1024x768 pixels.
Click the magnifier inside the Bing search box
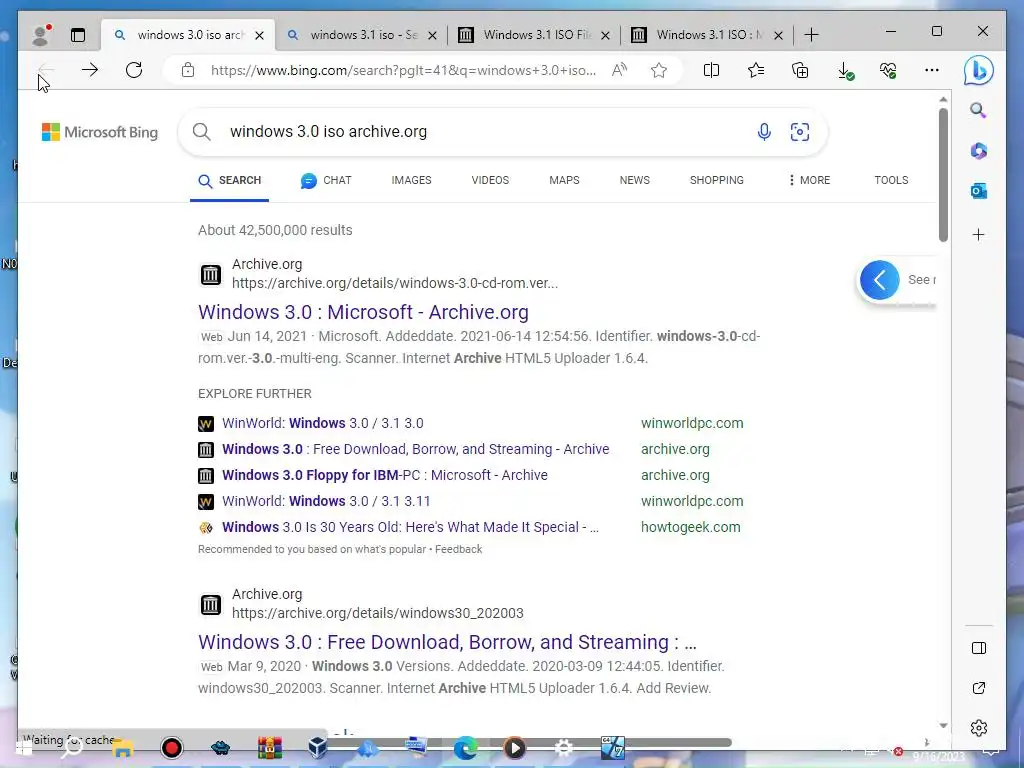[x=202, y=132]
